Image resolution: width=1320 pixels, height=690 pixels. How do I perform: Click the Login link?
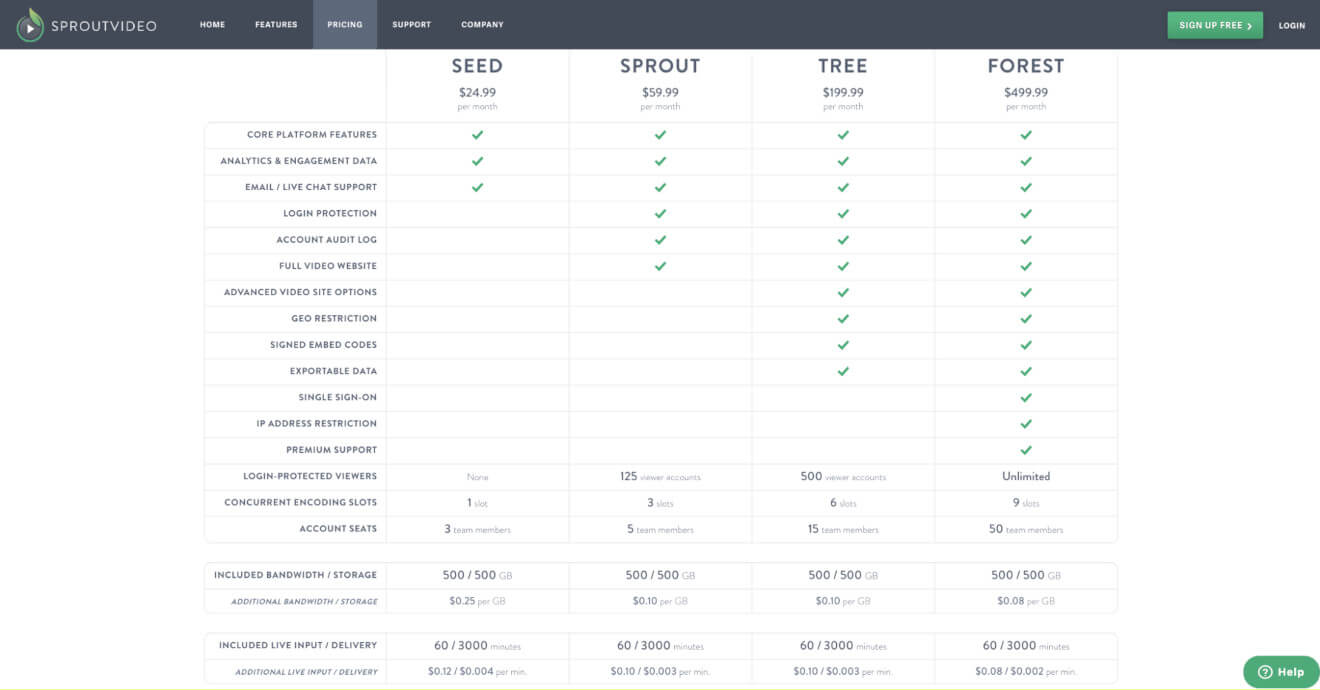click(1292, 26)
